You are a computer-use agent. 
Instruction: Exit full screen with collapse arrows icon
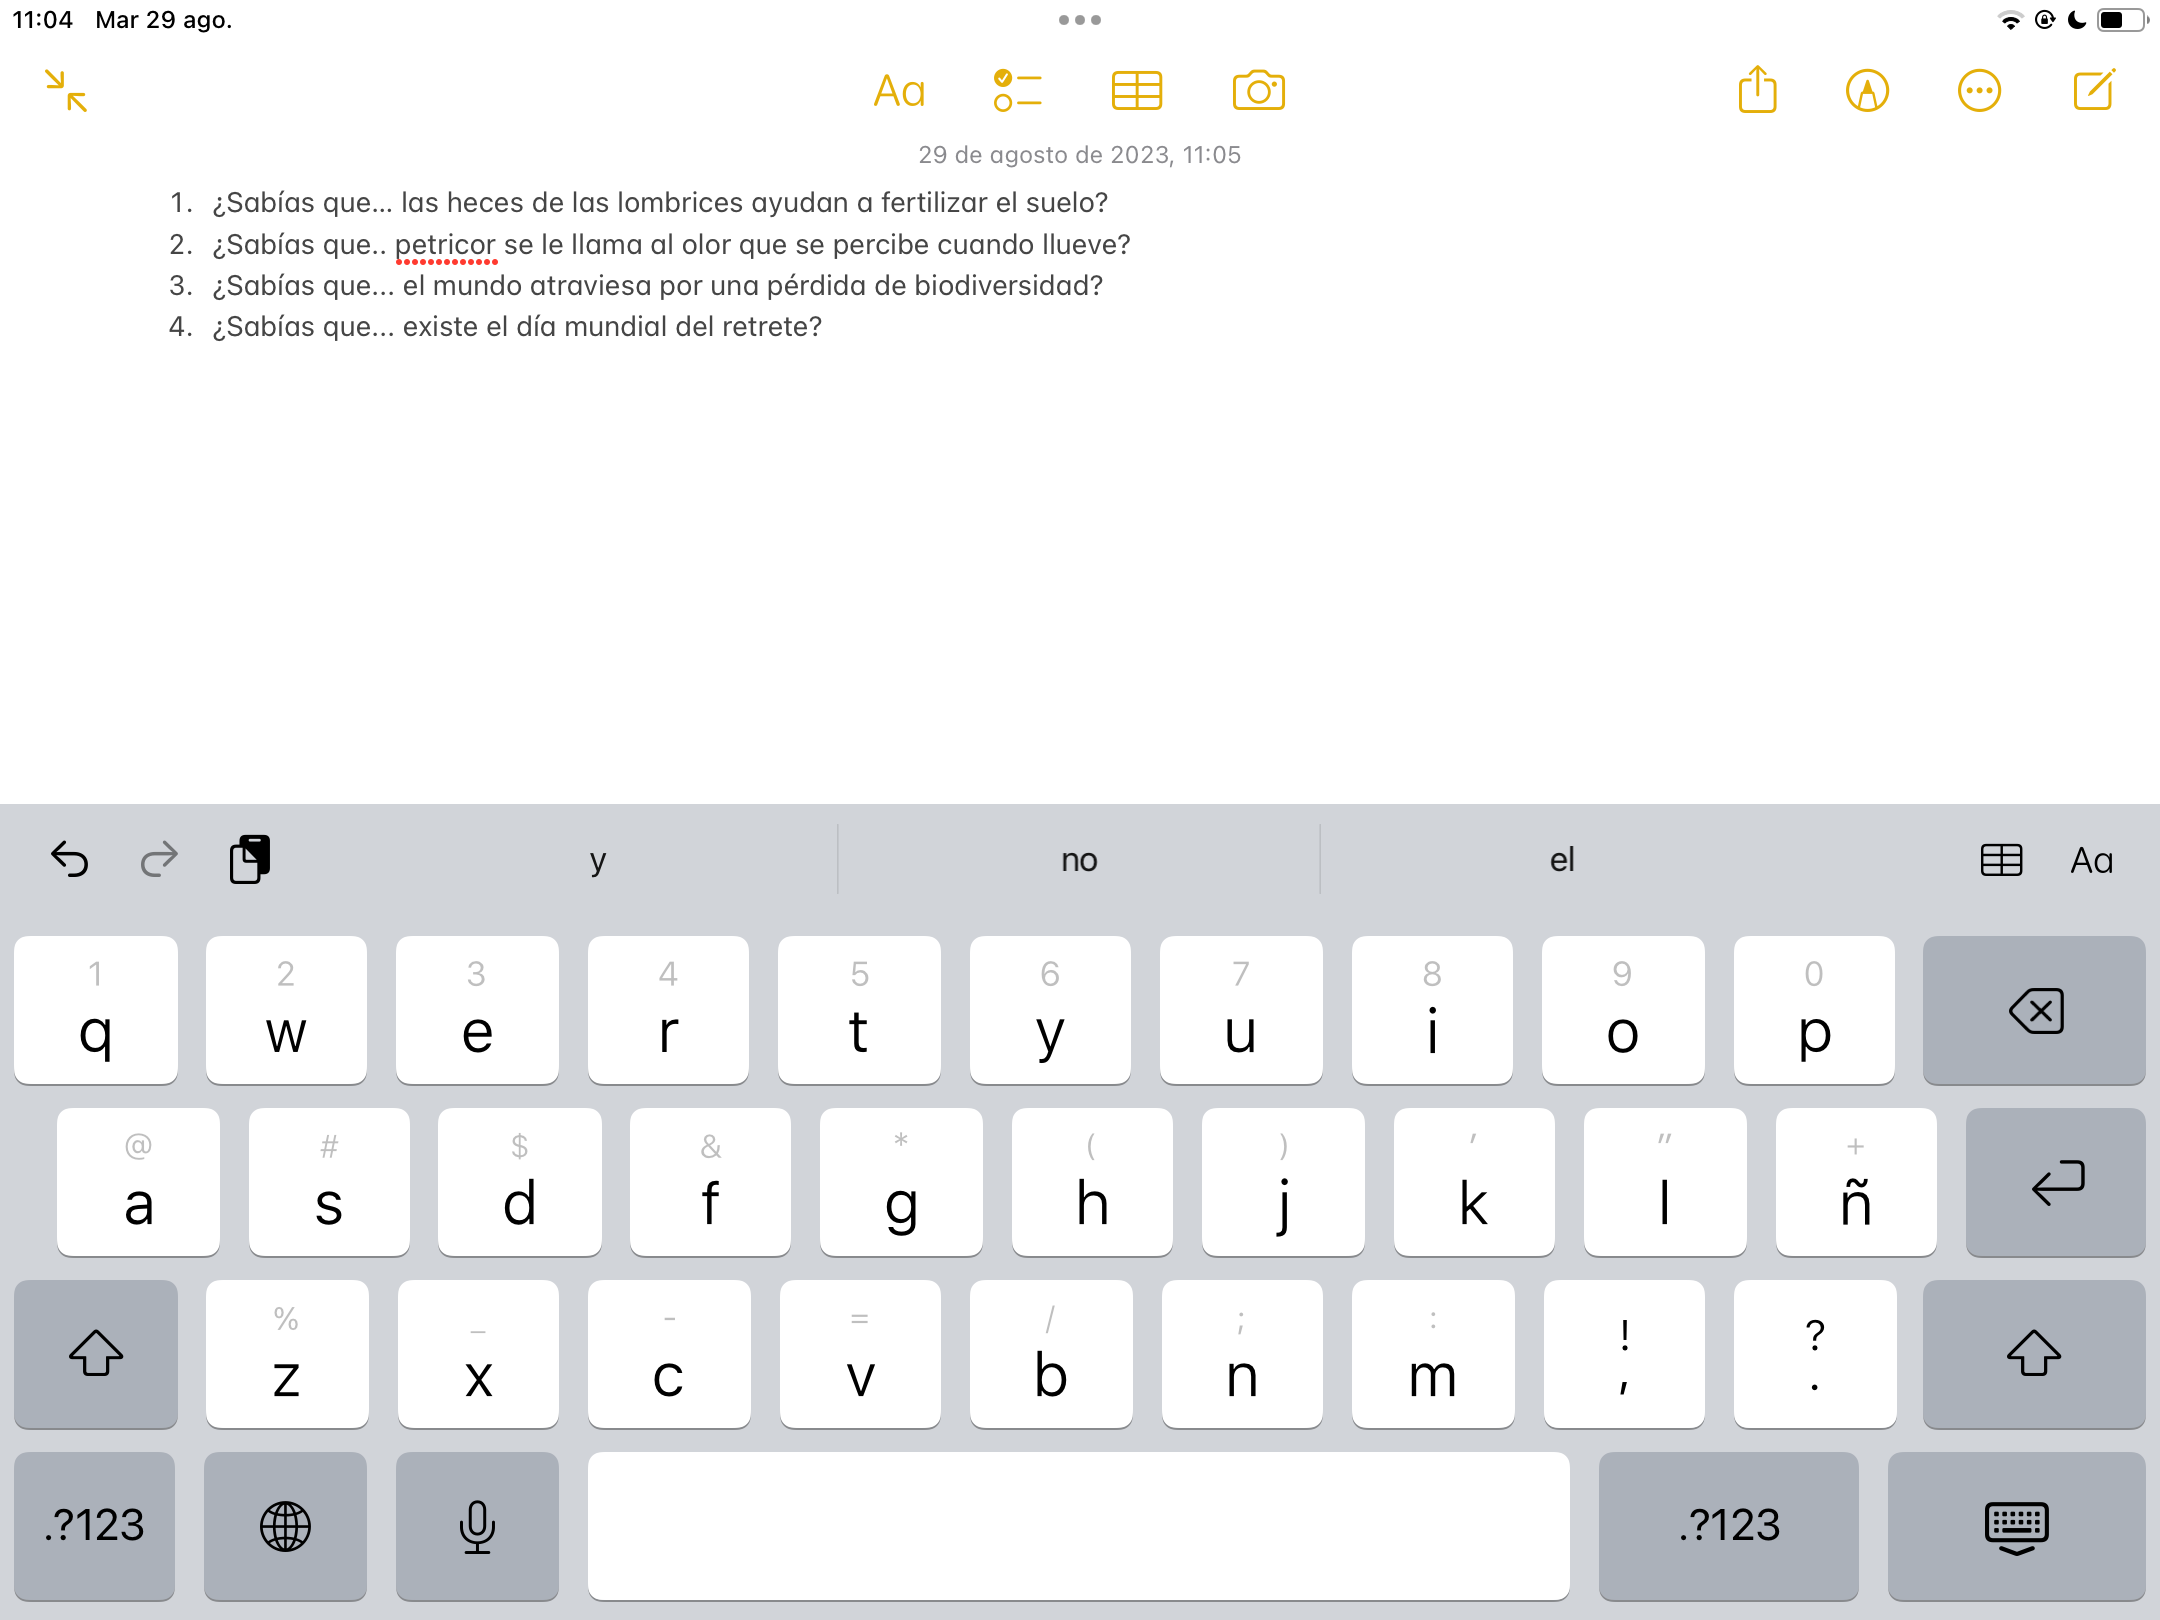(x=66, y=91)
